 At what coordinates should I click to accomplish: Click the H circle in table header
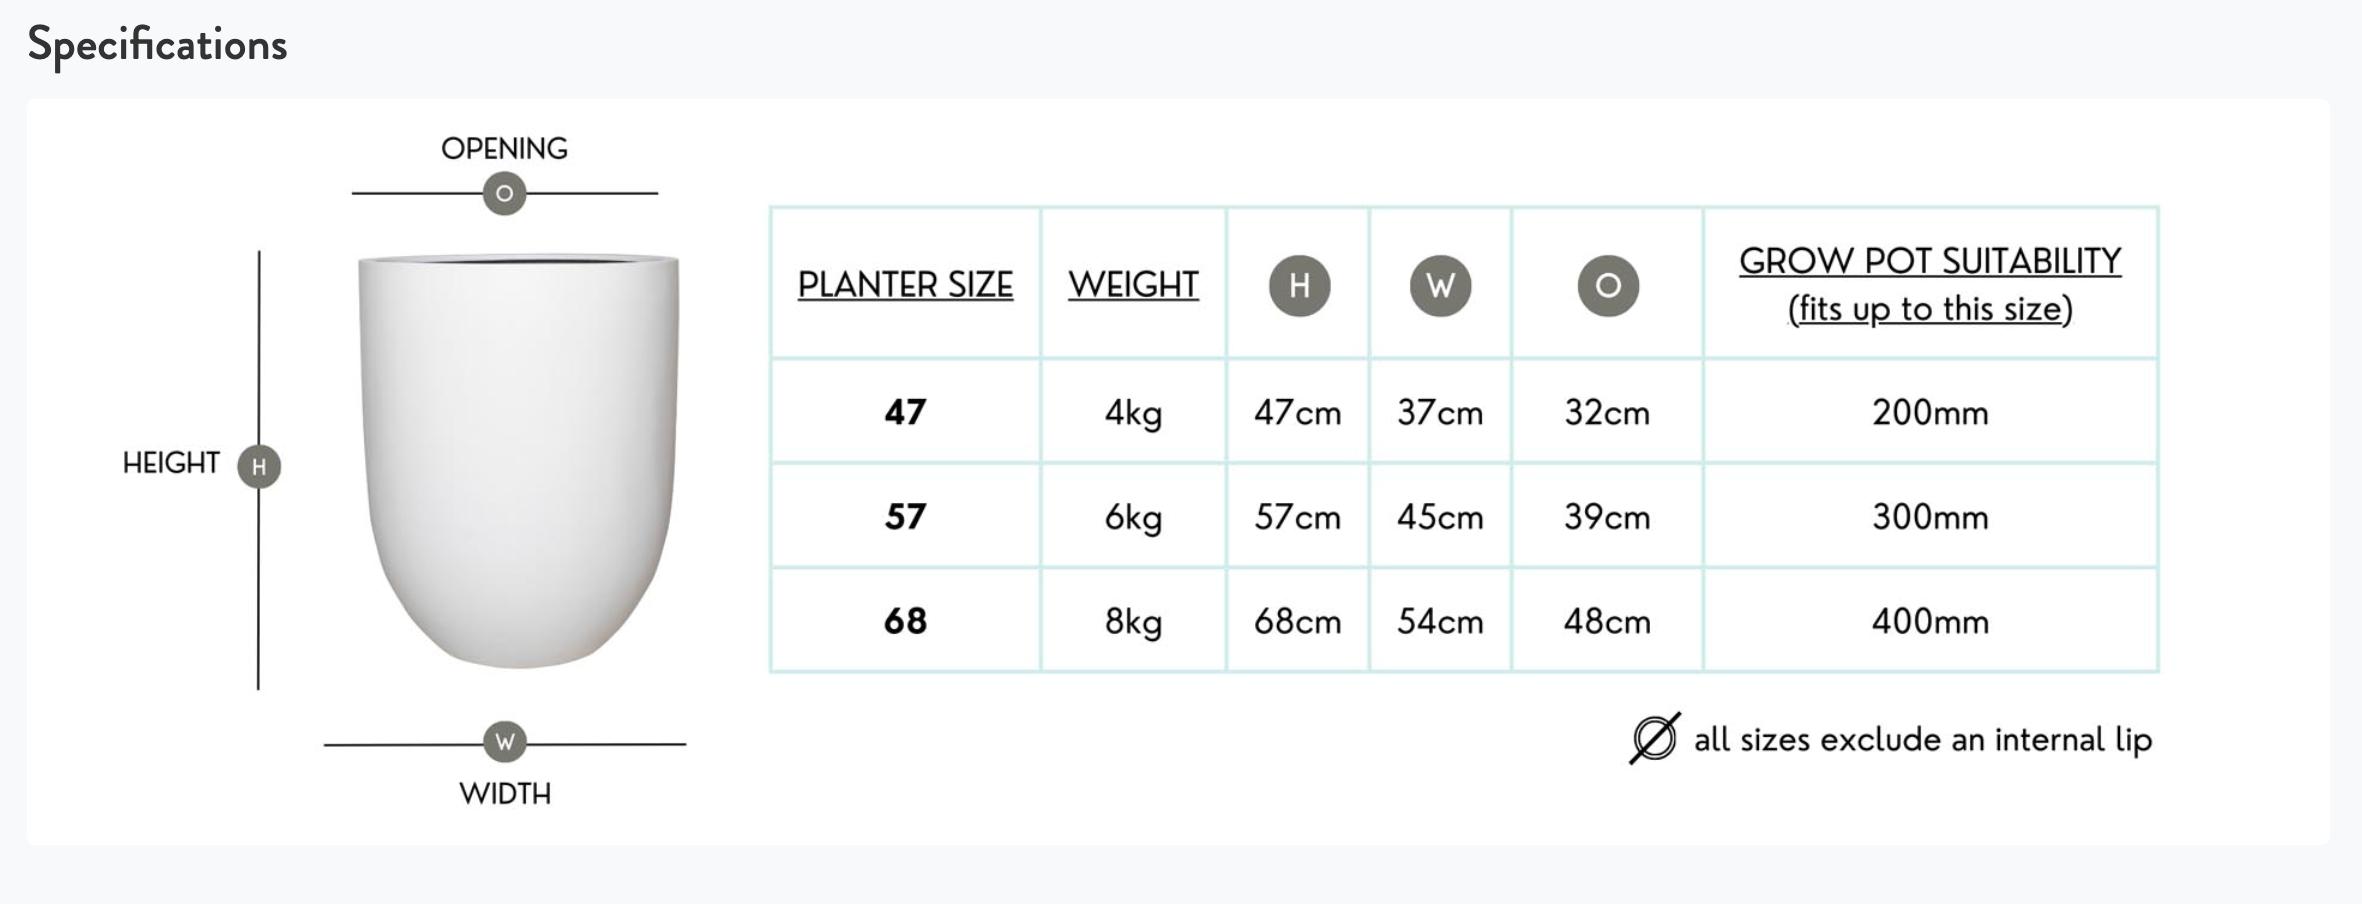tap(1299, 286)
